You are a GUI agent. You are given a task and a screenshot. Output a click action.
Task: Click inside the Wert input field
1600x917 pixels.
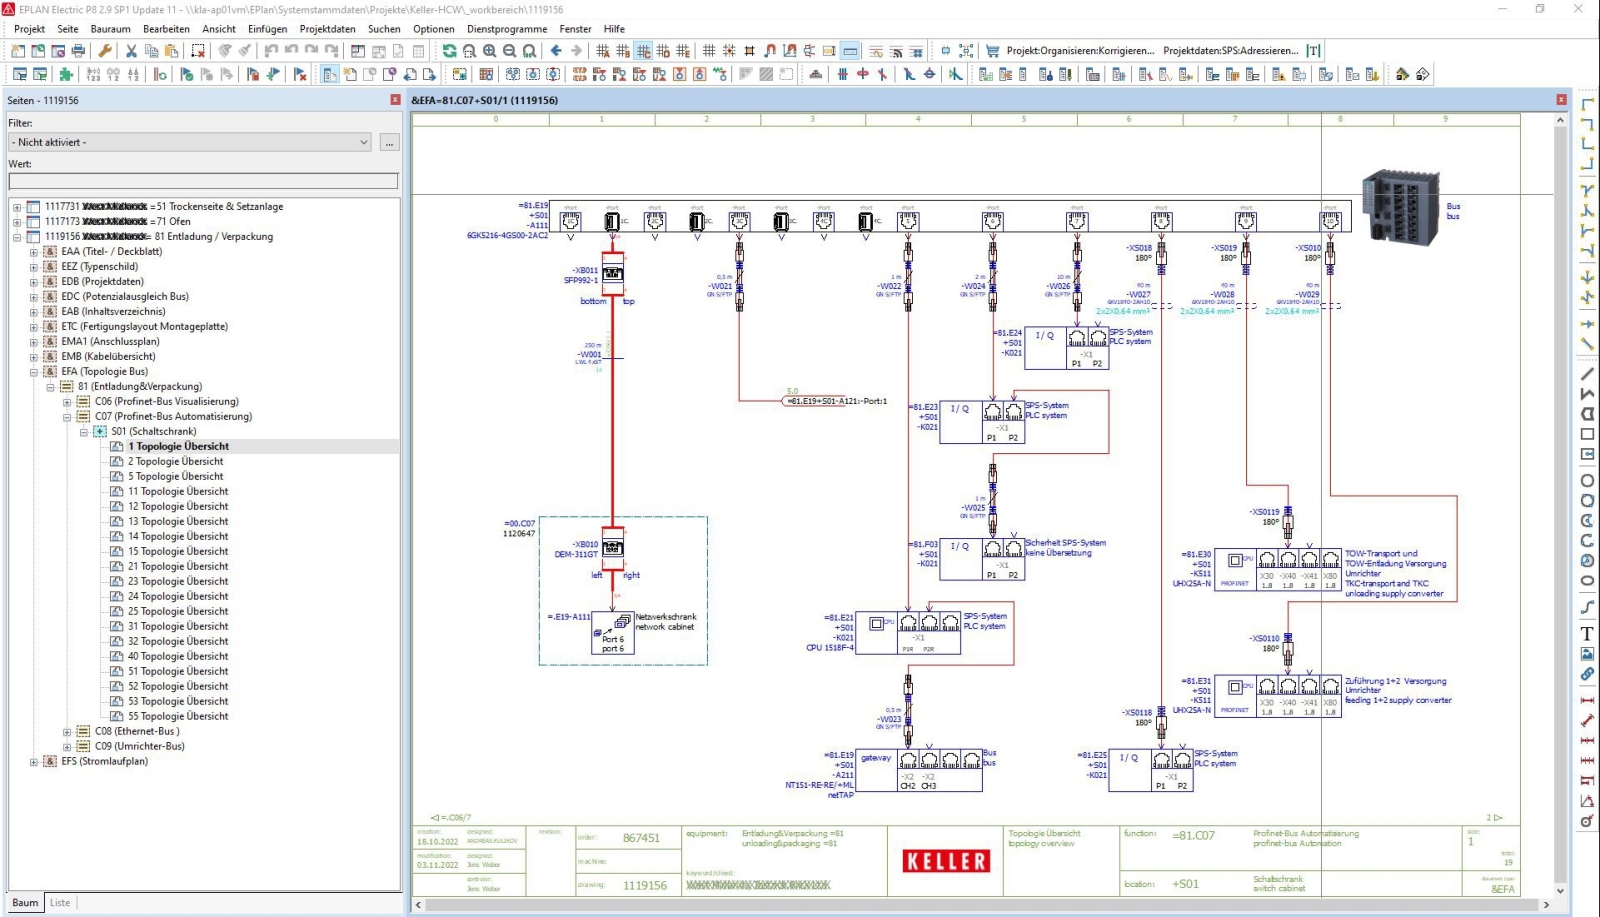tap(200, 181)
